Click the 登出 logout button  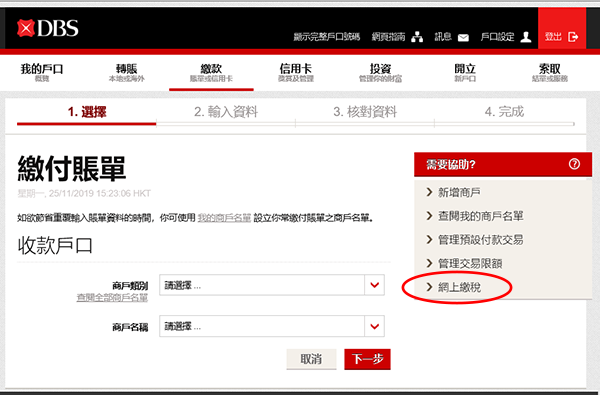click(x=562, y=28)
